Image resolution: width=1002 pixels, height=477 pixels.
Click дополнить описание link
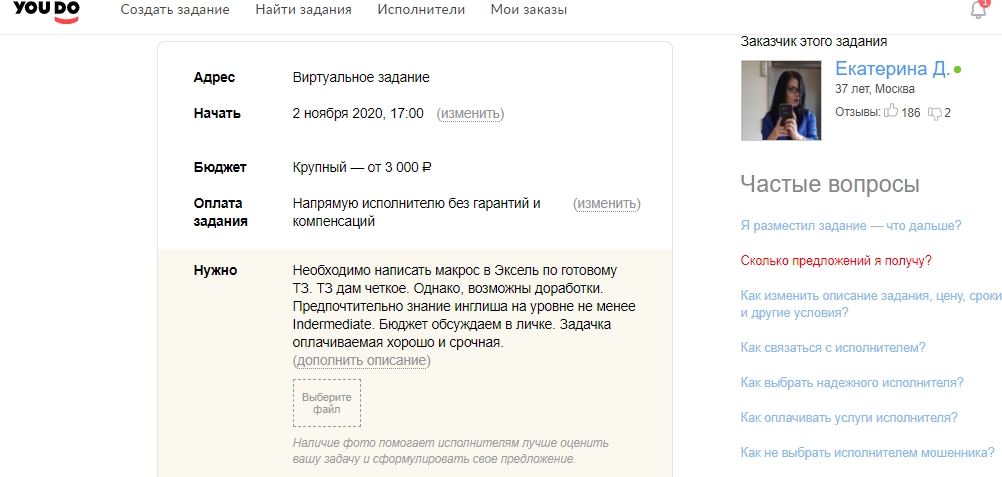pyautogui.click(x=362, y=361)
